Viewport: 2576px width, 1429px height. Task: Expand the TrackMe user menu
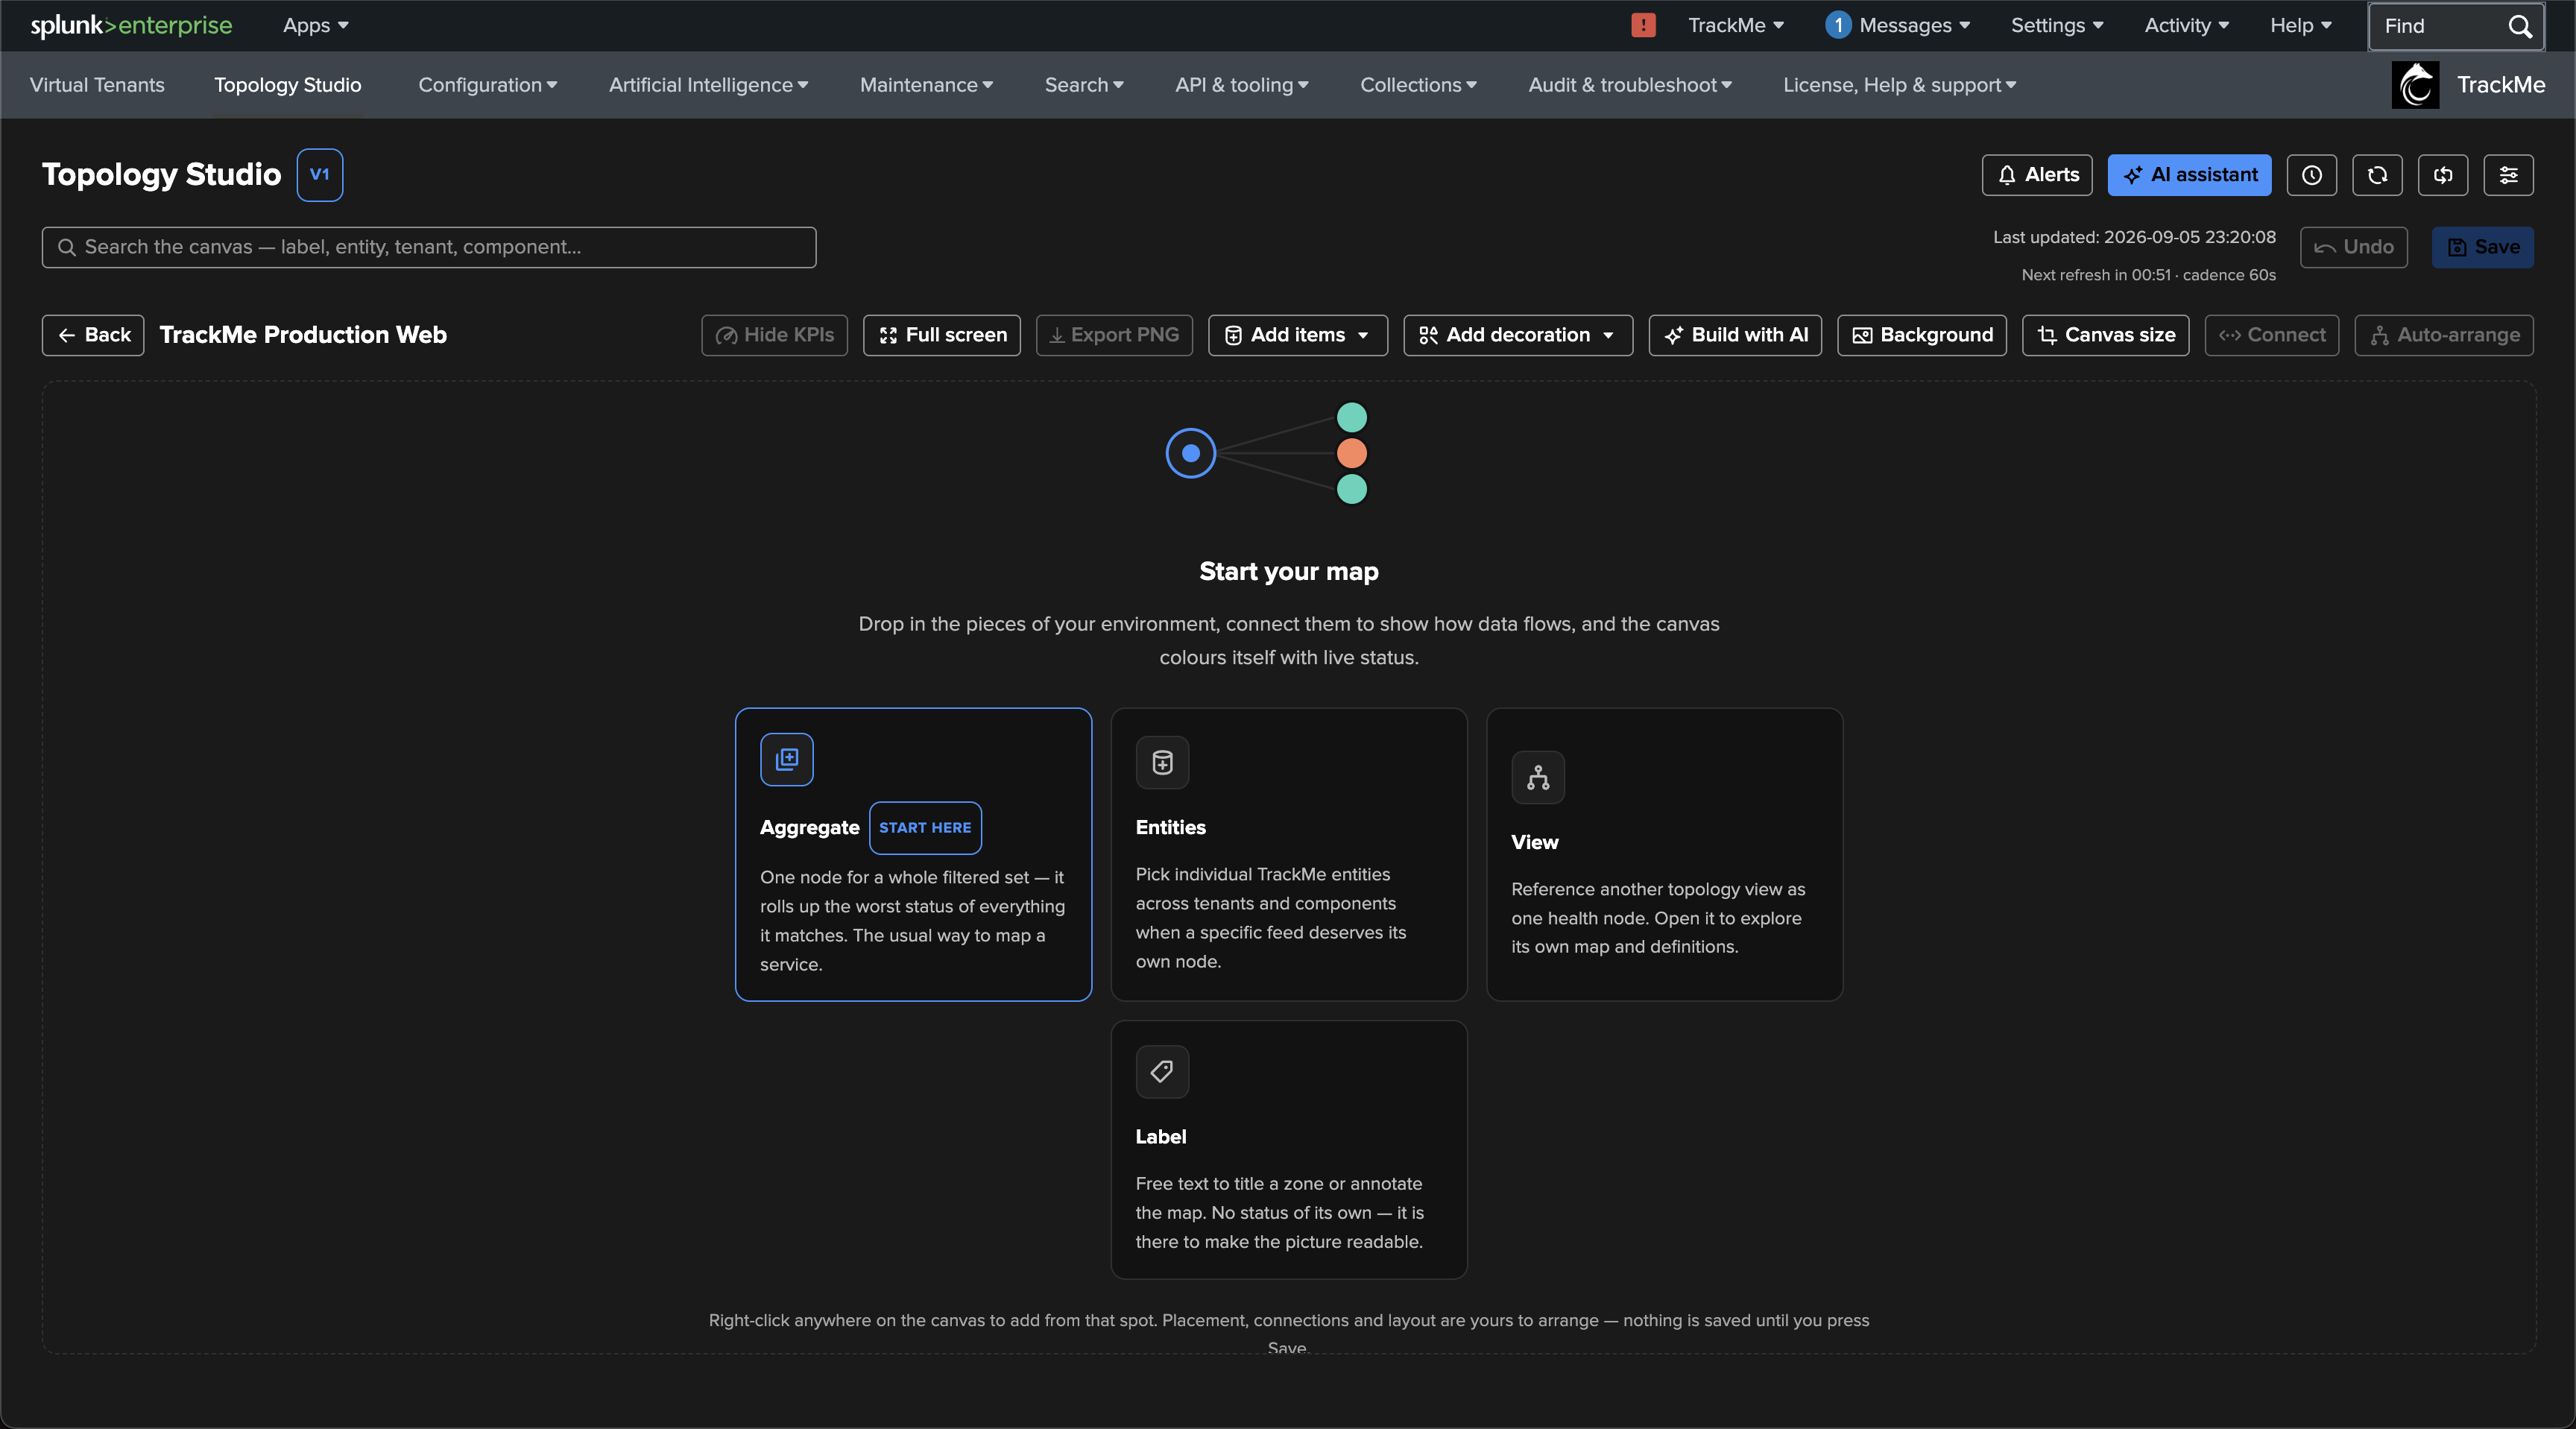pos(1736,25)
